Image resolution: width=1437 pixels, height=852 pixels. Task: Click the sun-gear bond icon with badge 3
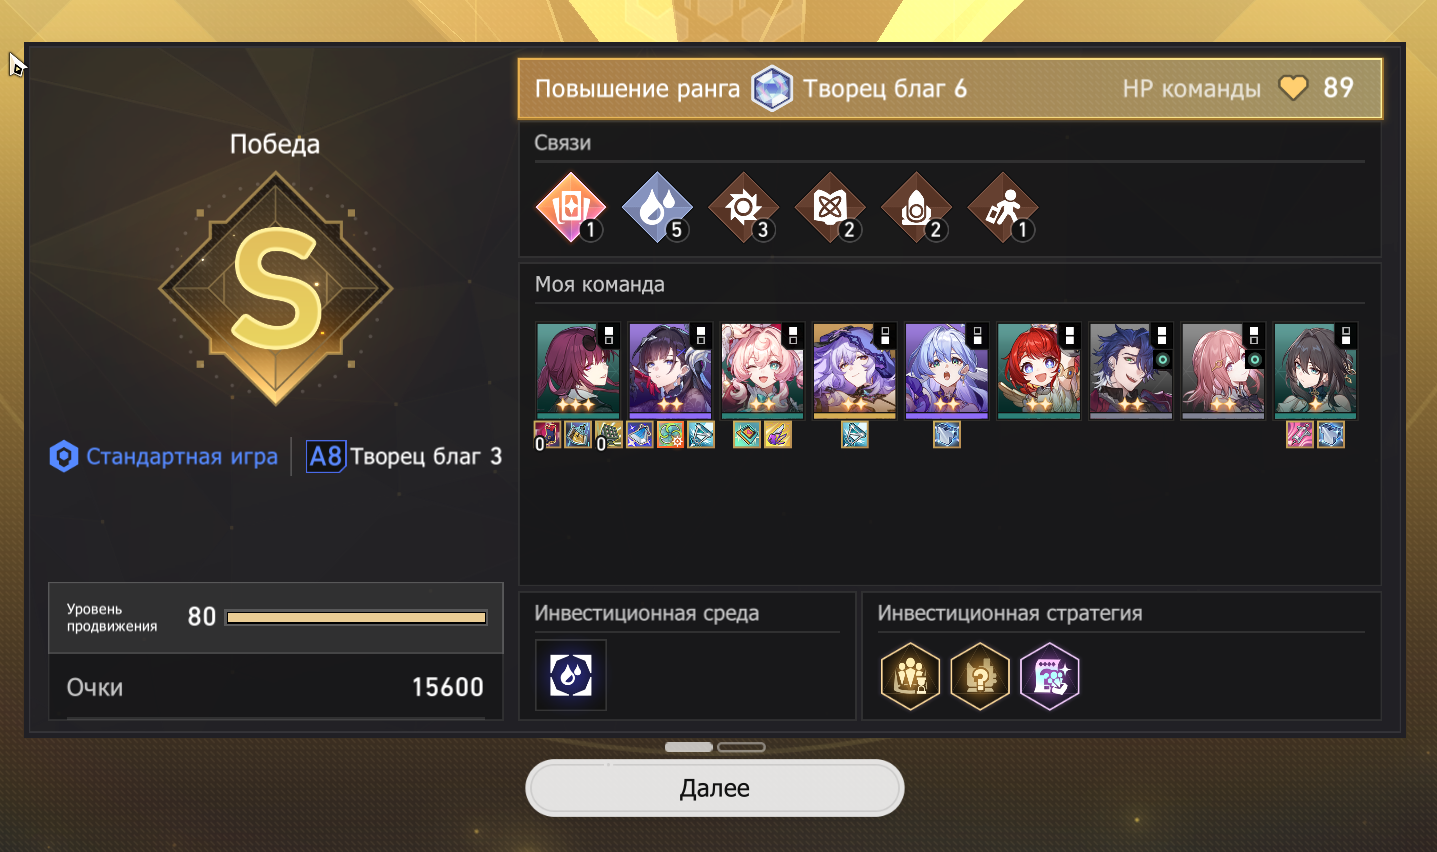click(743, 208)
